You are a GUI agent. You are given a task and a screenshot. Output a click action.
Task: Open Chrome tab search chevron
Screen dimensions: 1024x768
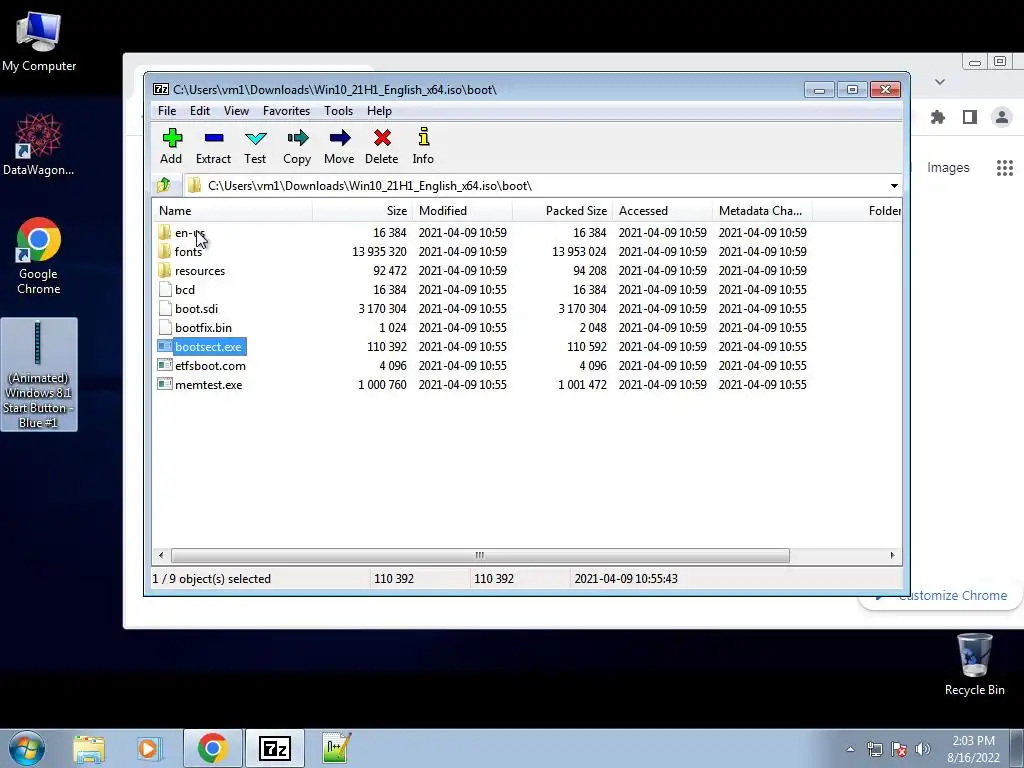pyautogui.click(x=940, y=82)
